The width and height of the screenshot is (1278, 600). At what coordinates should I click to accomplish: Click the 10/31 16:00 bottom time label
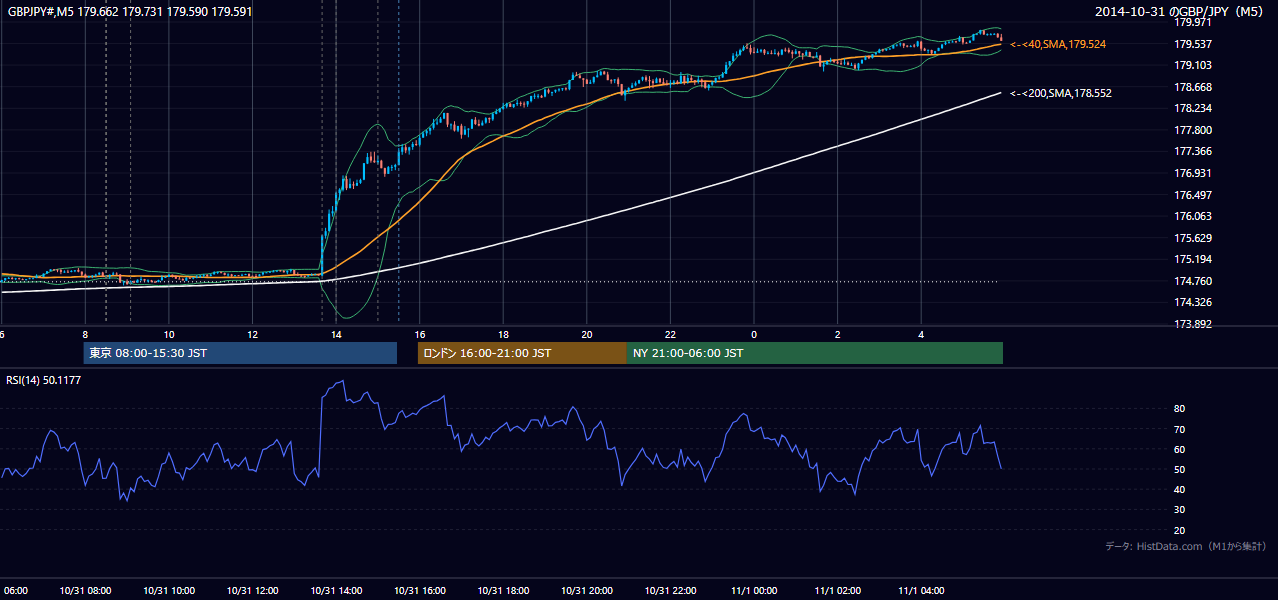pyautogui.click(x=420, y=590)
